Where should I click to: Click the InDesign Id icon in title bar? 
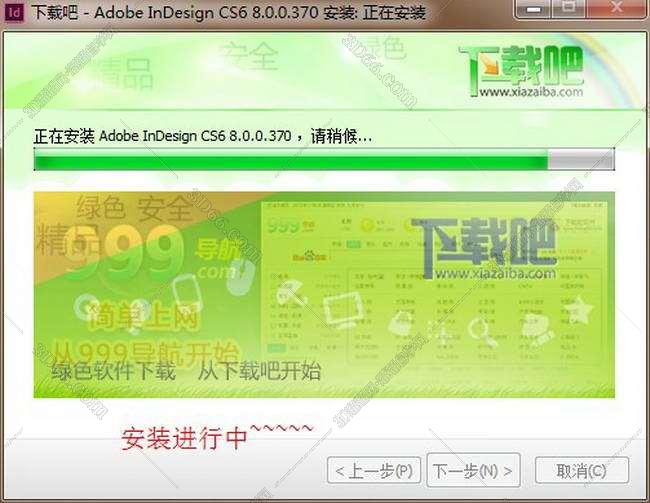15,12
